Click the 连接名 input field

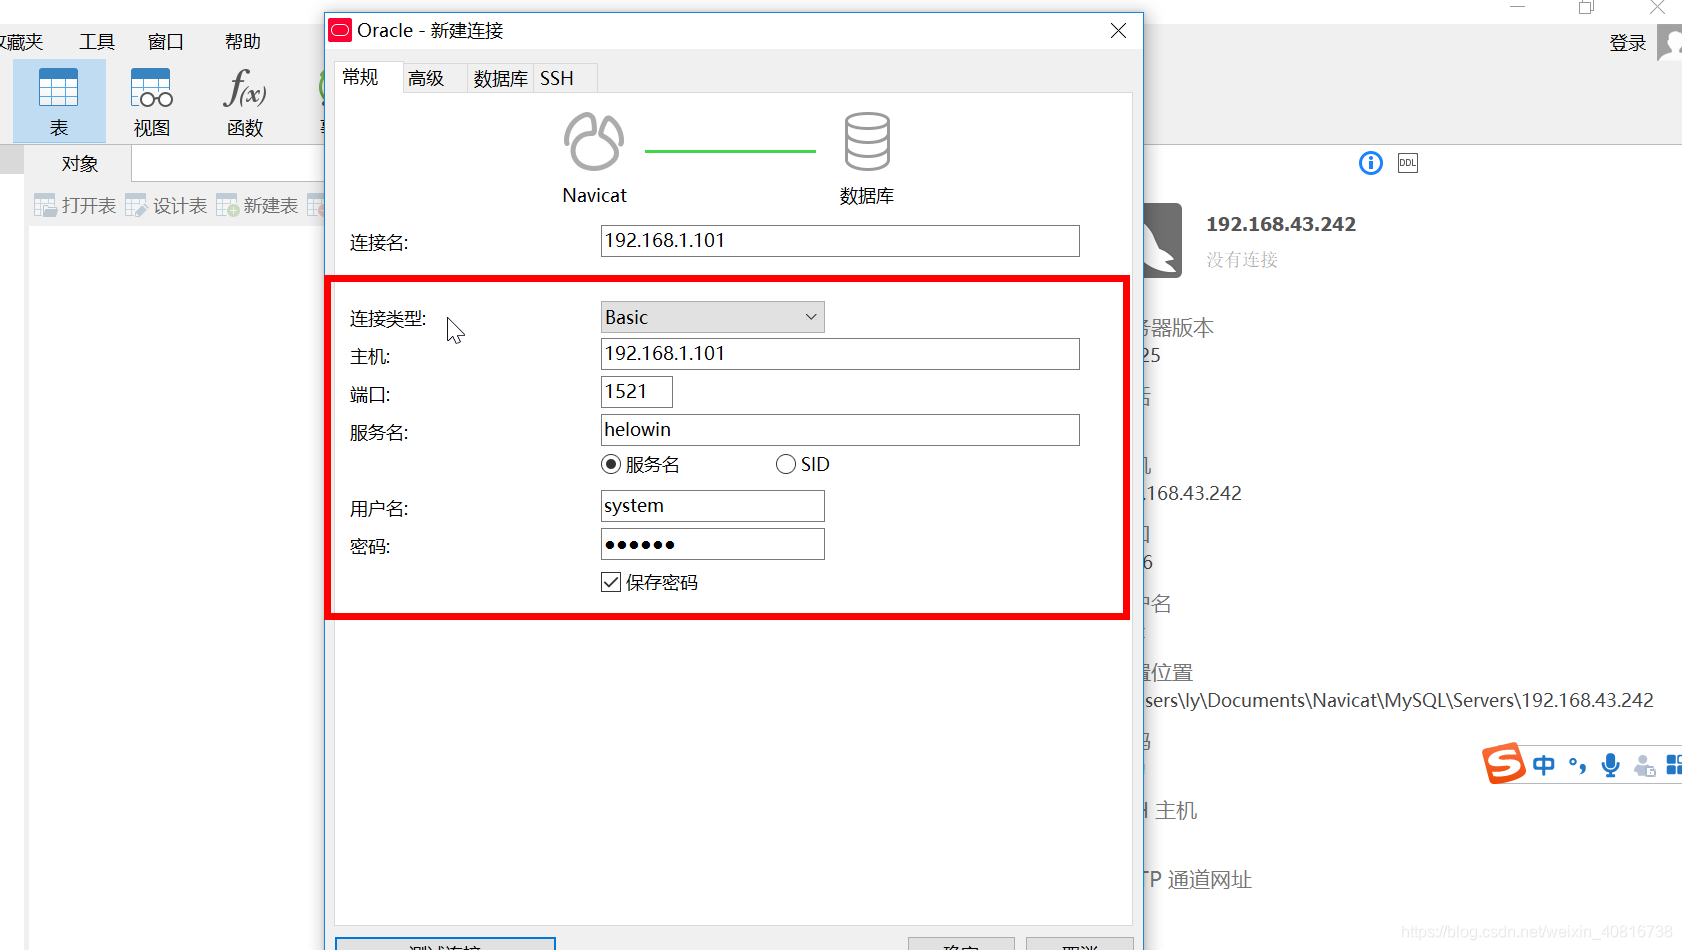pyautogui.click(x=840, y=241)
